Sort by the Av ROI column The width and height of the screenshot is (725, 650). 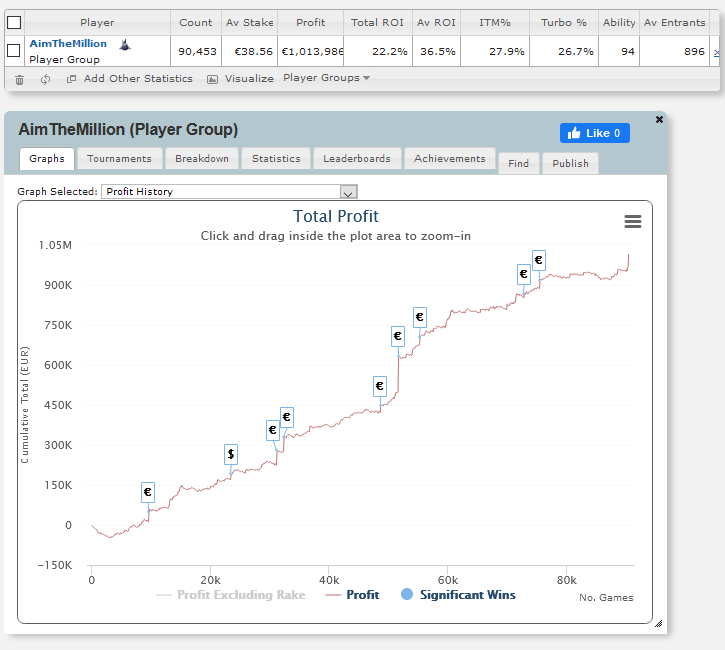pyautogui.click(x=436, y=22)
